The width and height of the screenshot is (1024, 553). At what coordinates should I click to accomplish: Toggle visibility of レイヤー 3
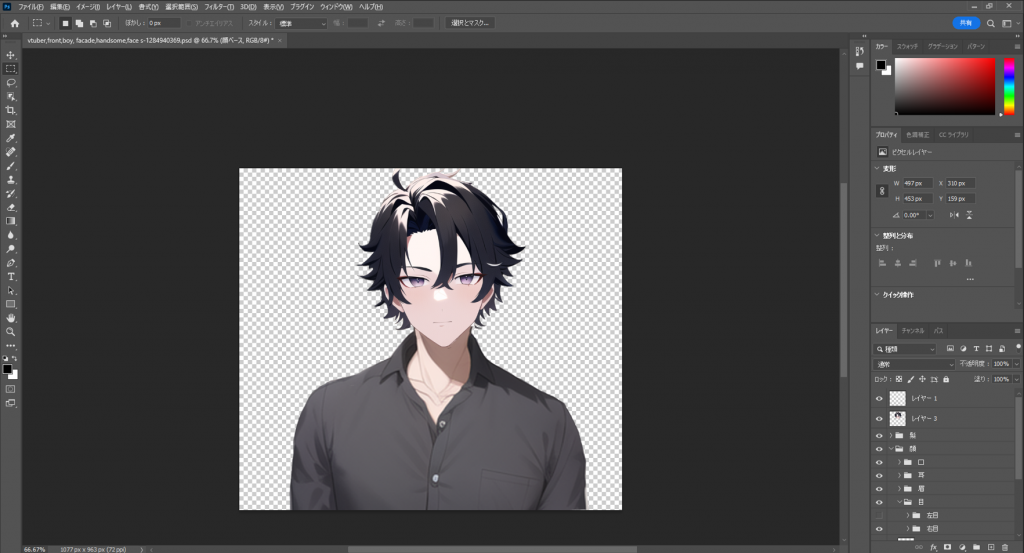tap(880, 418)
